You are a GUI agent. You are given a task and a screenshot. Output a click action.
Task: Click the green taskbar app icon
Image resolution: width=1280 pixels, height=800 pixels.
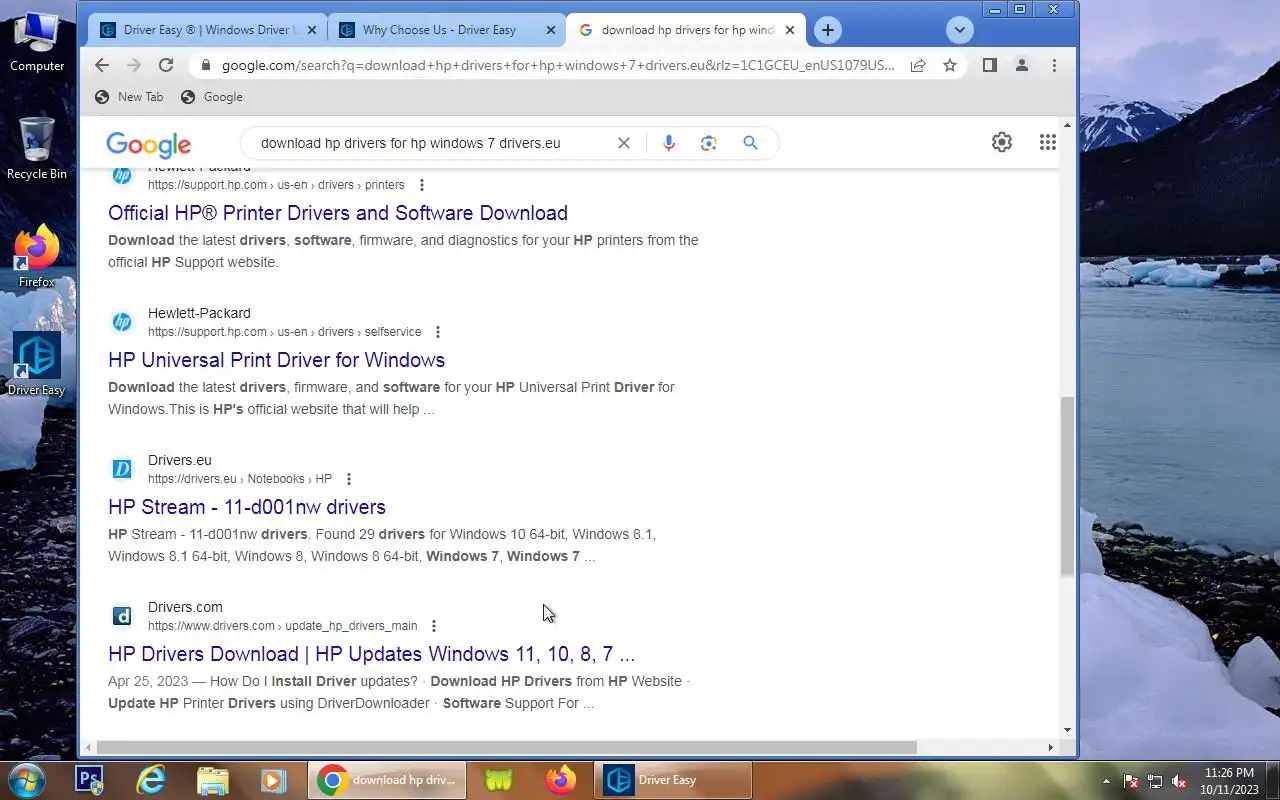[x=498, y=780]
